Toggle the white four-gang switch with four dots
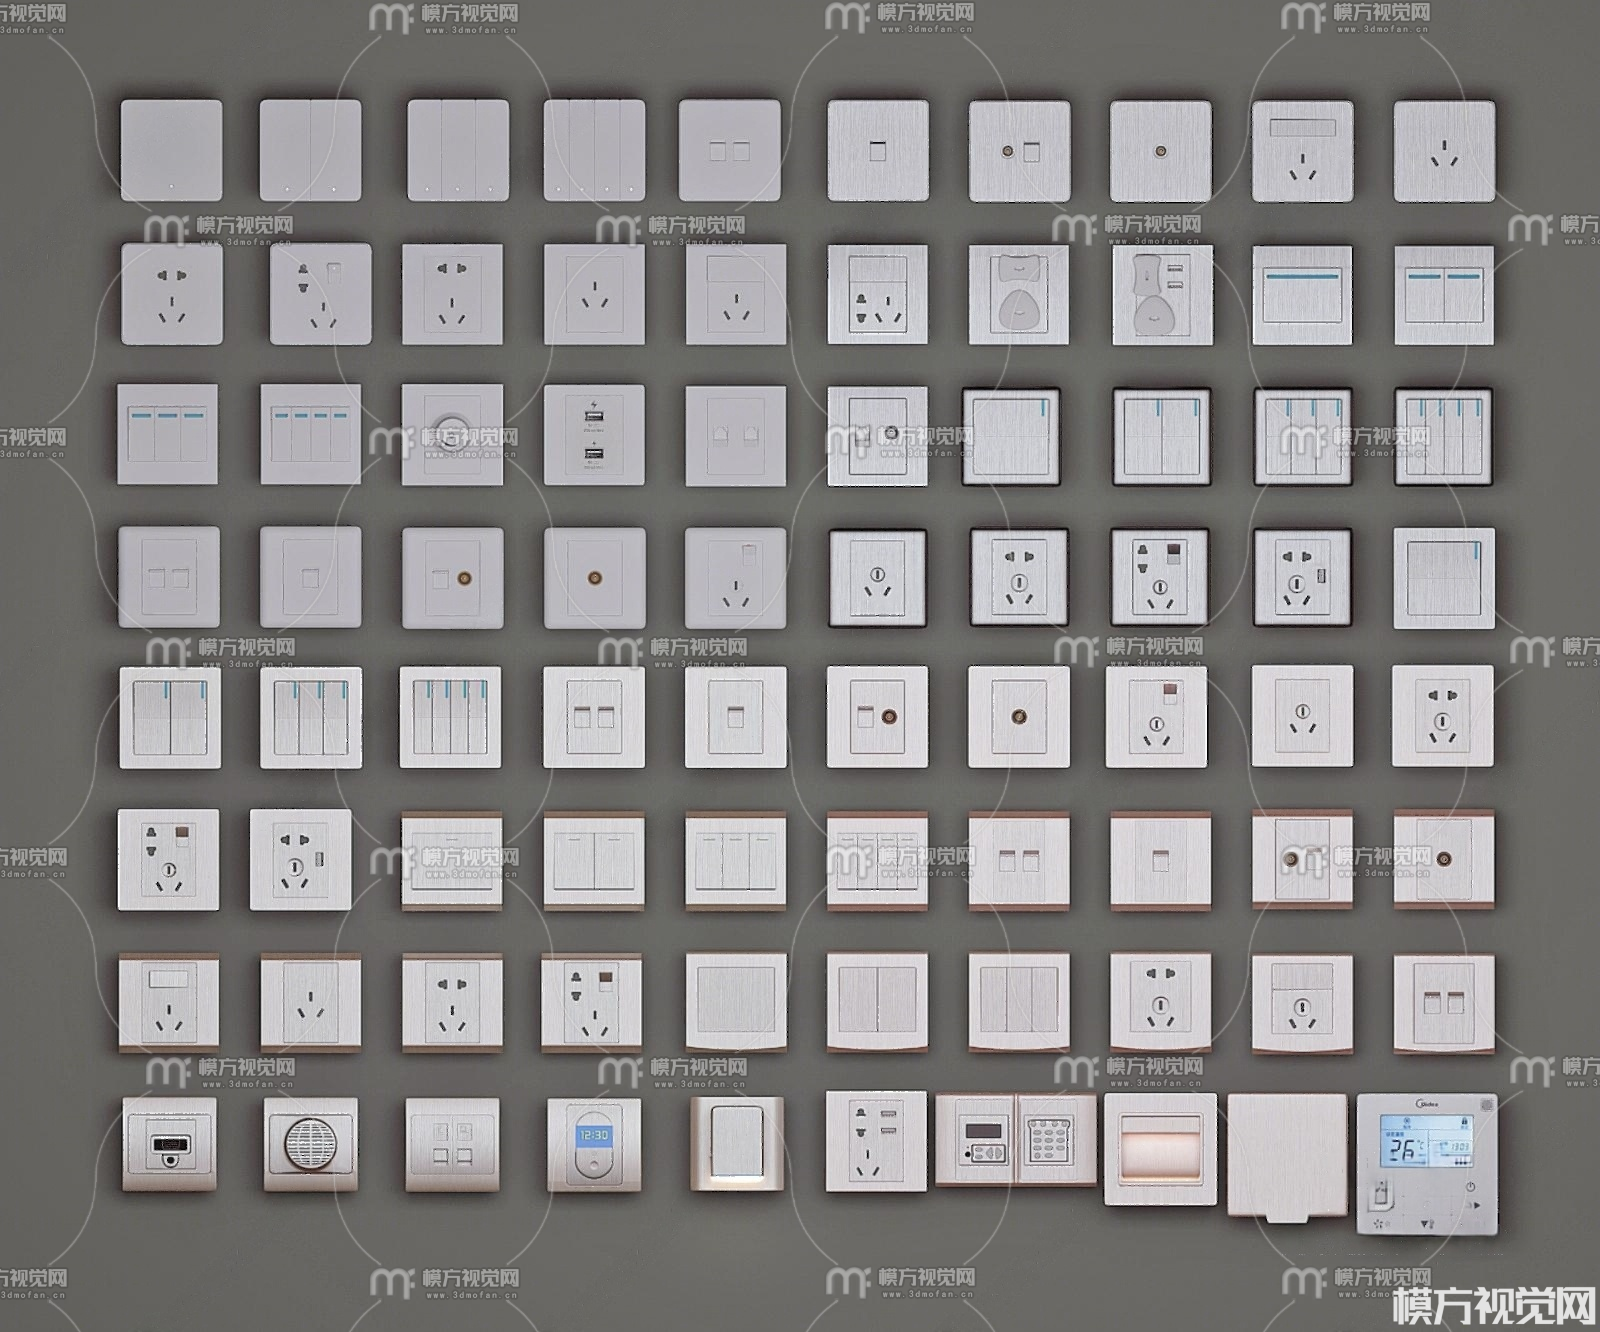 pyautogui.click(x=594, y=150)
